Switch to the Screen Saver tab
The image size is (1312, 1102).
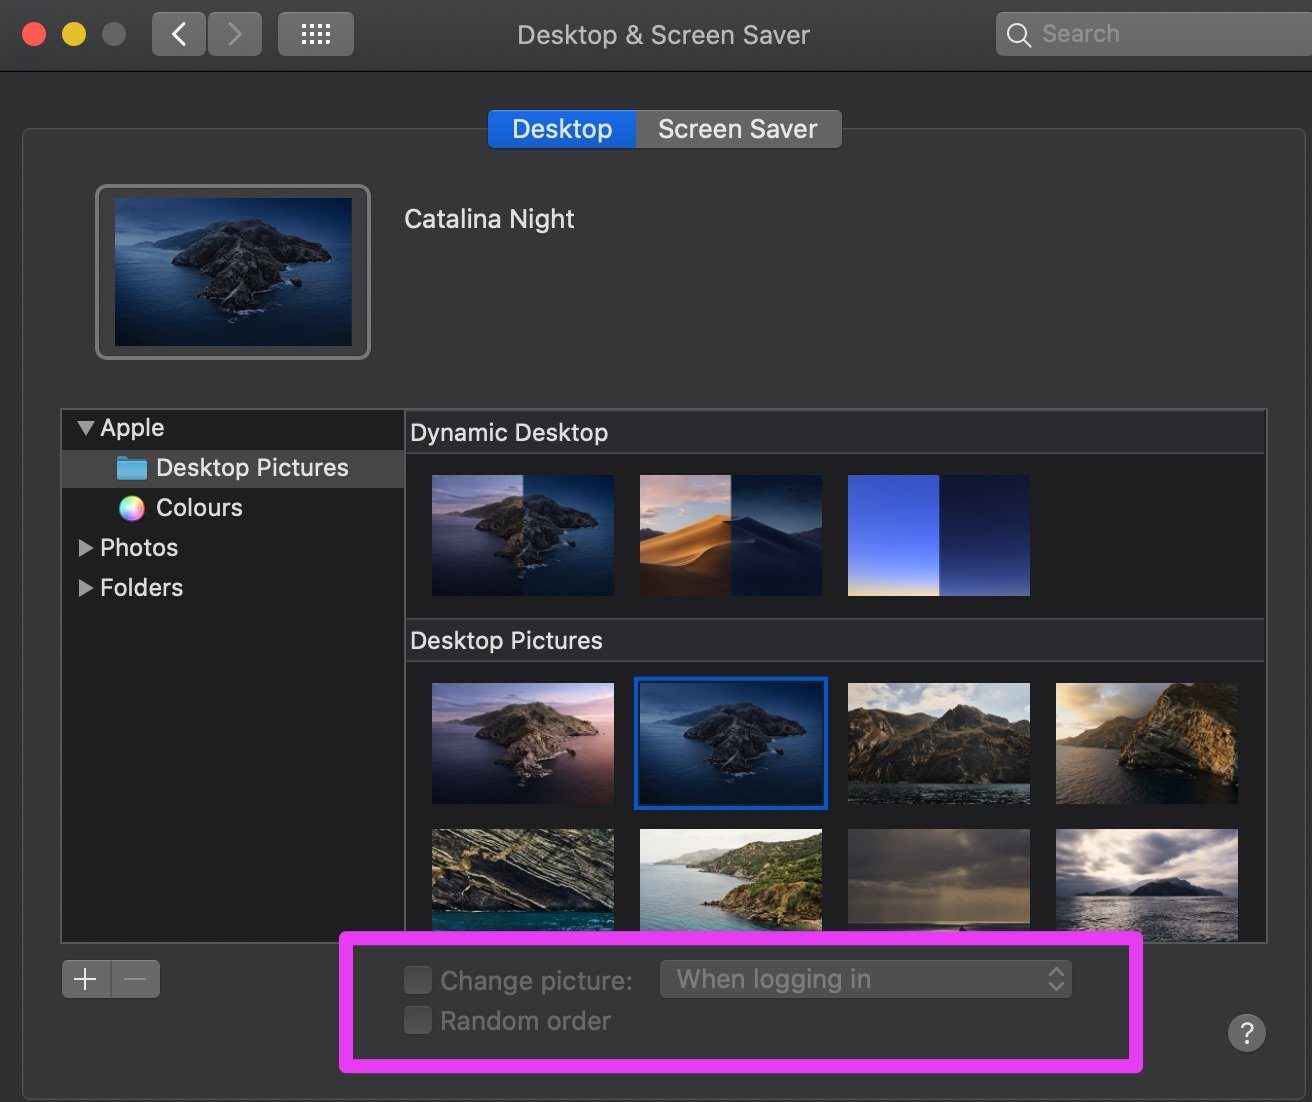point(738,129)
